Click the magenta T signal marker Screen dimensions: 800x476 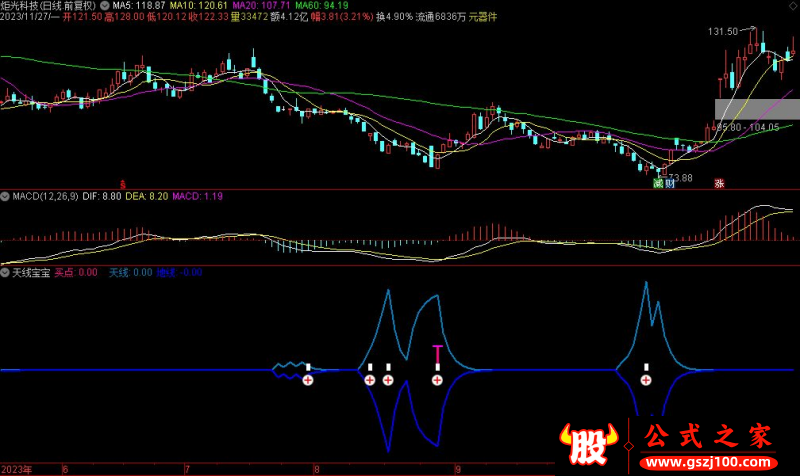tap(437, 352)
